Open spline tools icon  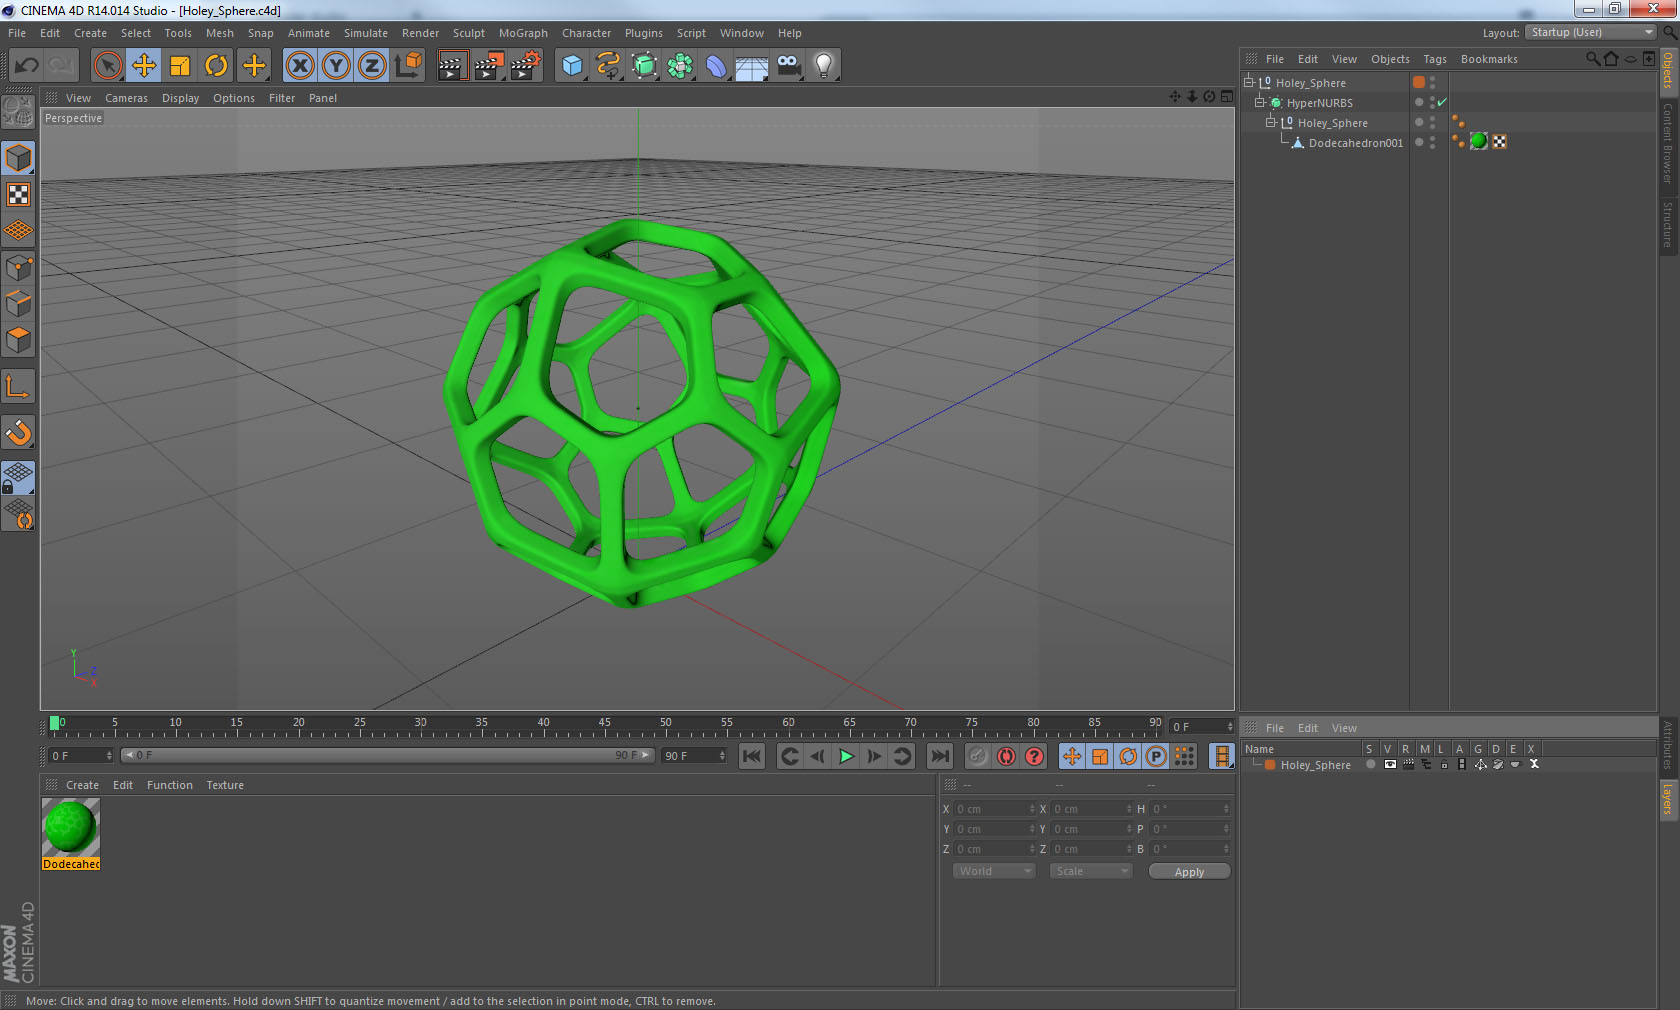click(x=608, y=66)
